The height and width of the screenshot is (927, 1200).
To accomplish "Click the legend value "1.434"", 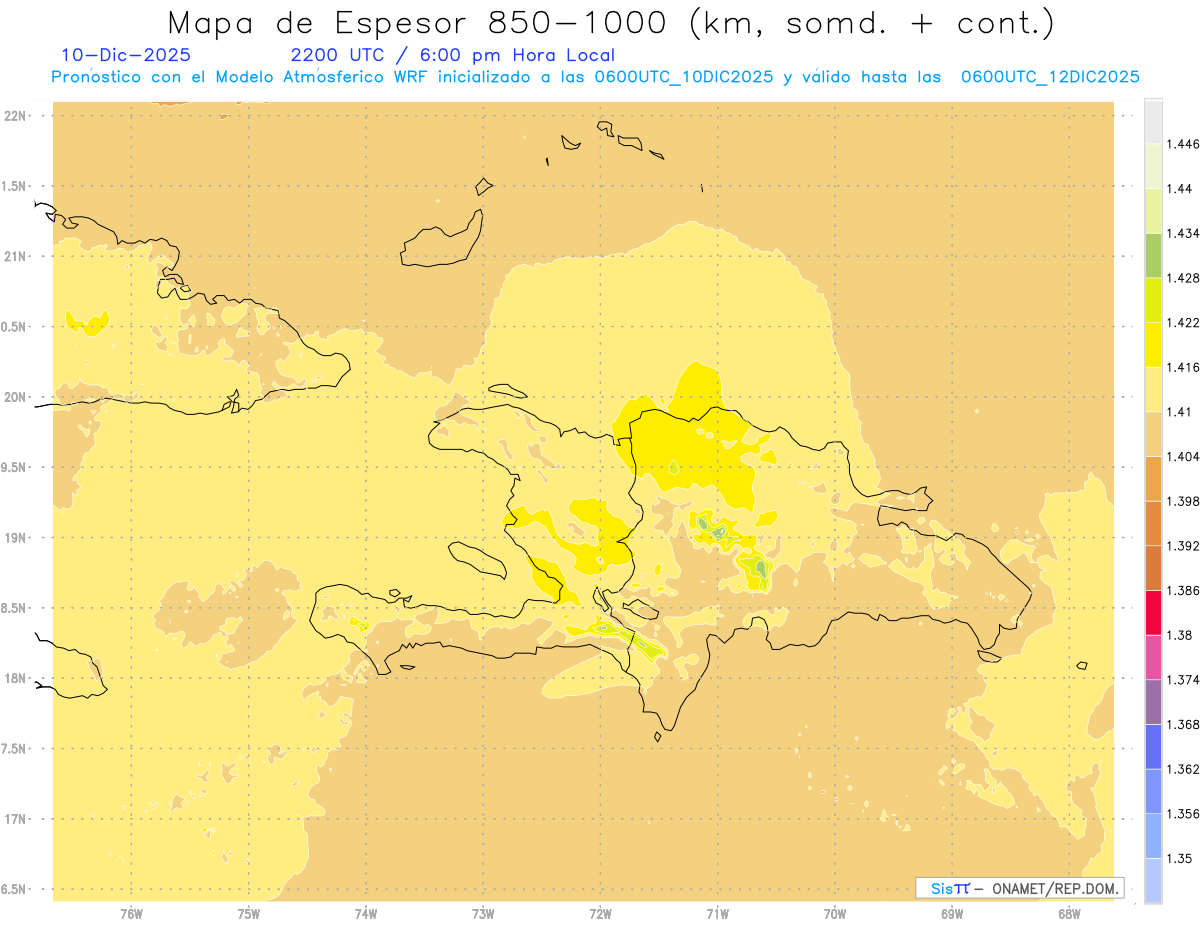I will pyautogui.click(x=1185, y=233).
